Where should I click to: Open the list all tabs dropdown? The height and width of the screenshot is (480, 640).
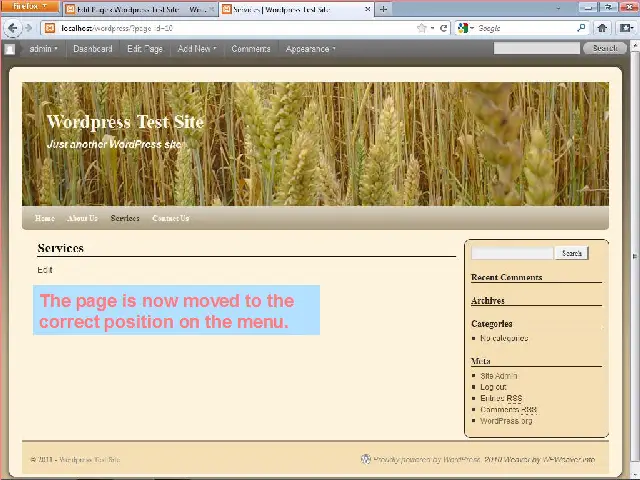(558, 8)
